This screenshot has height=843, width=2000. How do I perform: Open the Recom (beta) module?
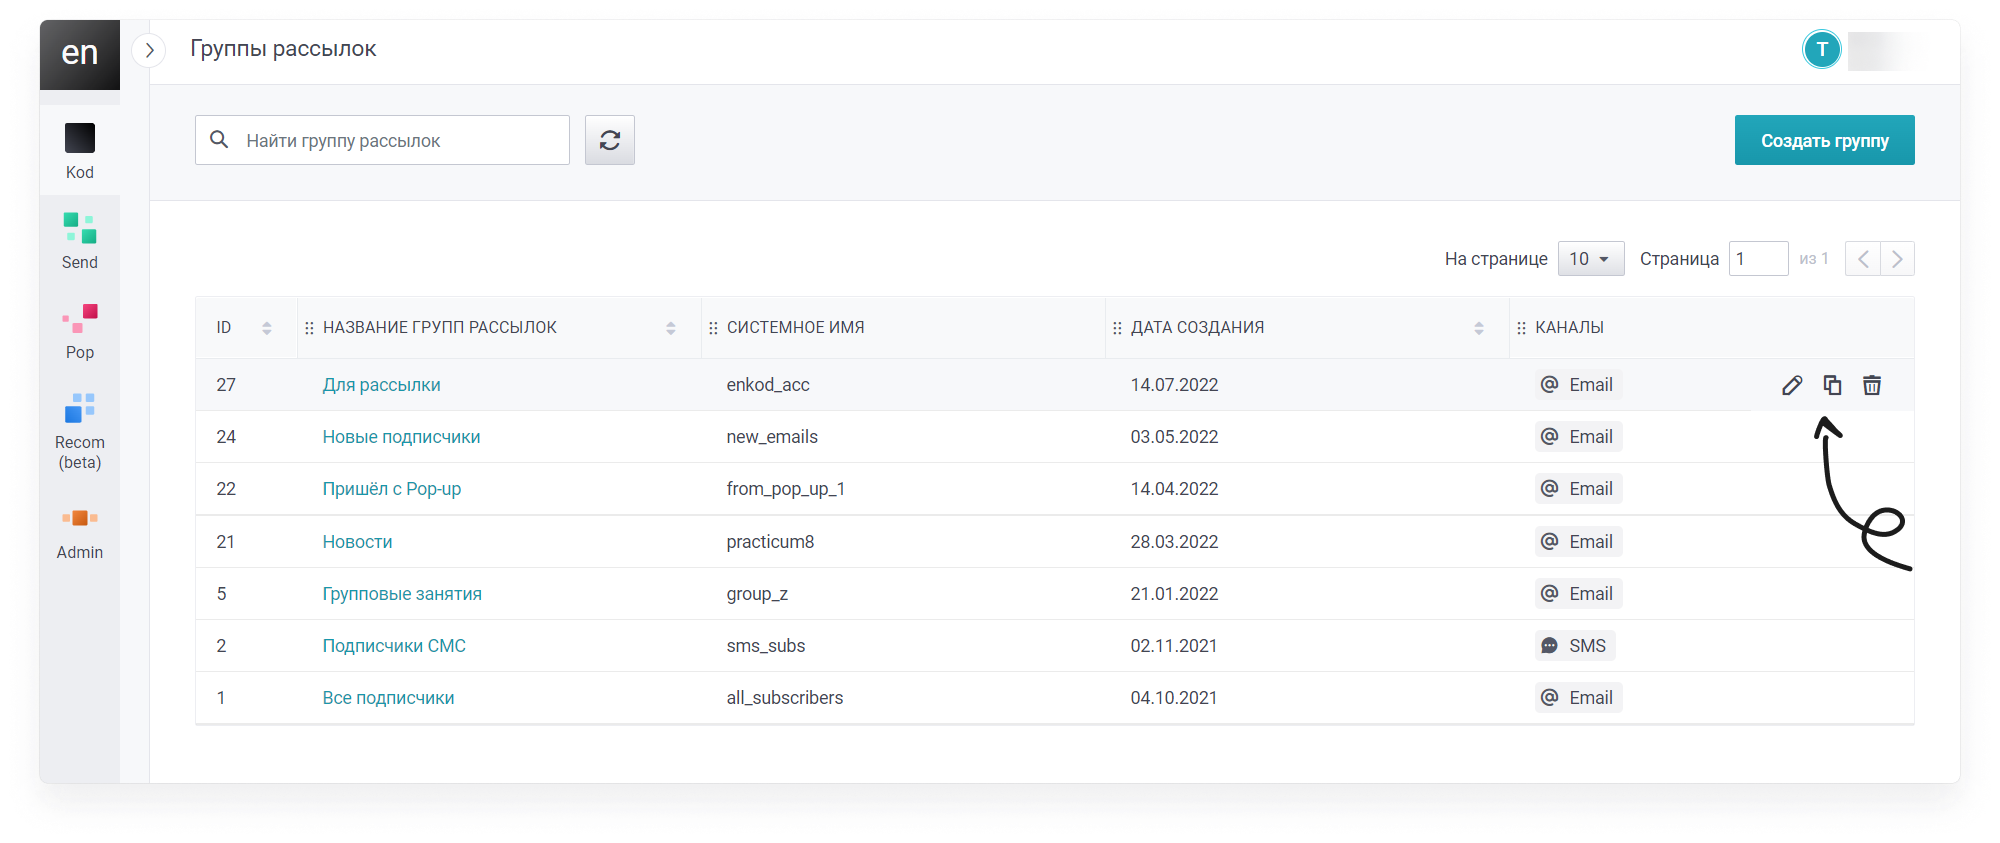click(x=80, y=431)
